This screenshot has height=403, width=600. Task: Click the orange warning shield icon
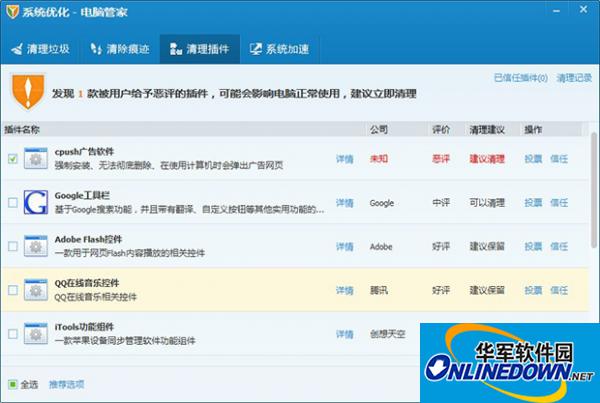[28, 91]
